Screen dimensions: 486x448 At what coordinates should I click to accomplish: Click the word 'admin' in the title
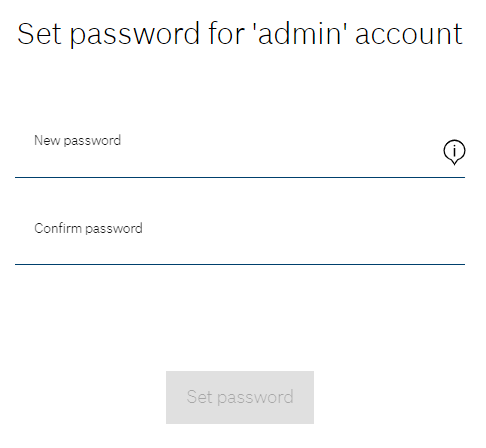(x=299, y=34)
